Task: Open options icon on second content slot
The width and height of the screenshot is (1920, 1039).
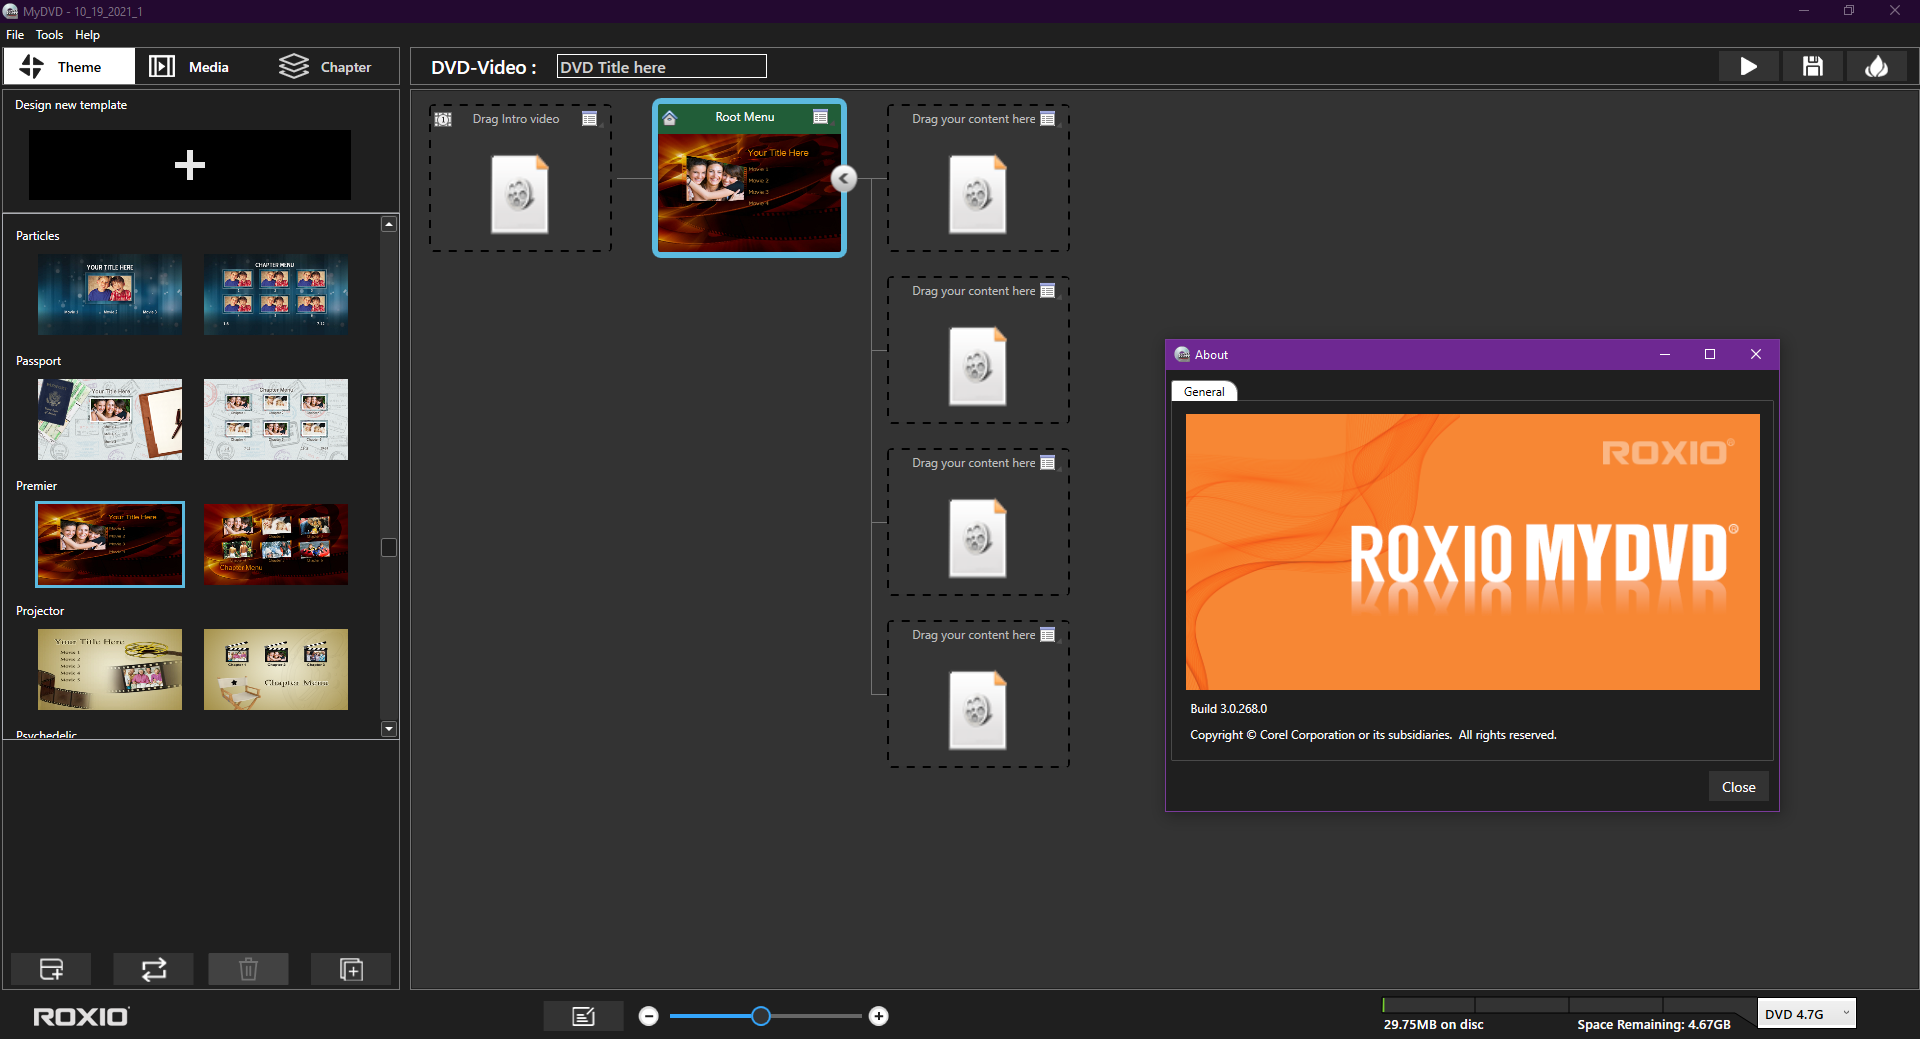Action: click(1047, 291)
